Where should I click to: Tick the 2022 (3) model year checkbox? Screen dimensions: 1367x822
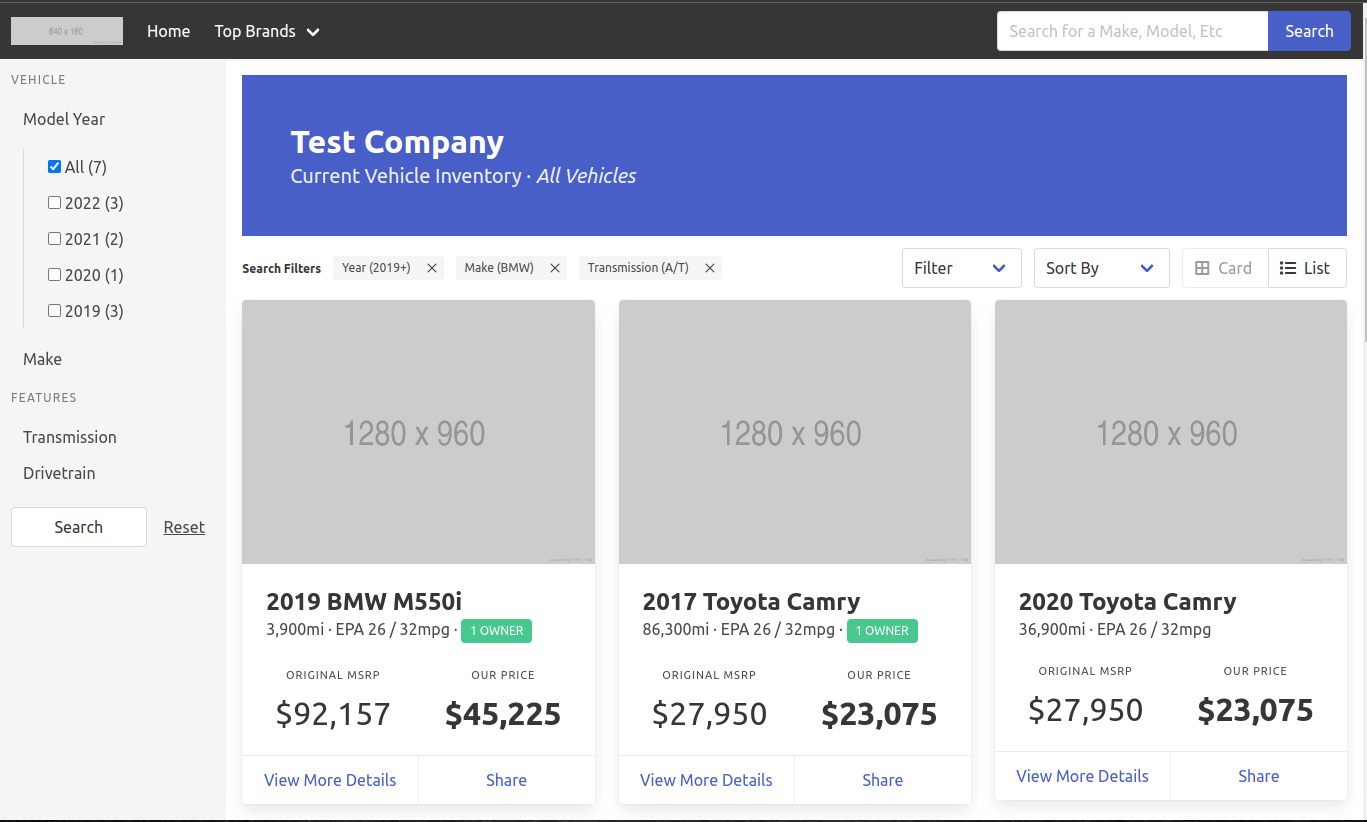[55, 203]
